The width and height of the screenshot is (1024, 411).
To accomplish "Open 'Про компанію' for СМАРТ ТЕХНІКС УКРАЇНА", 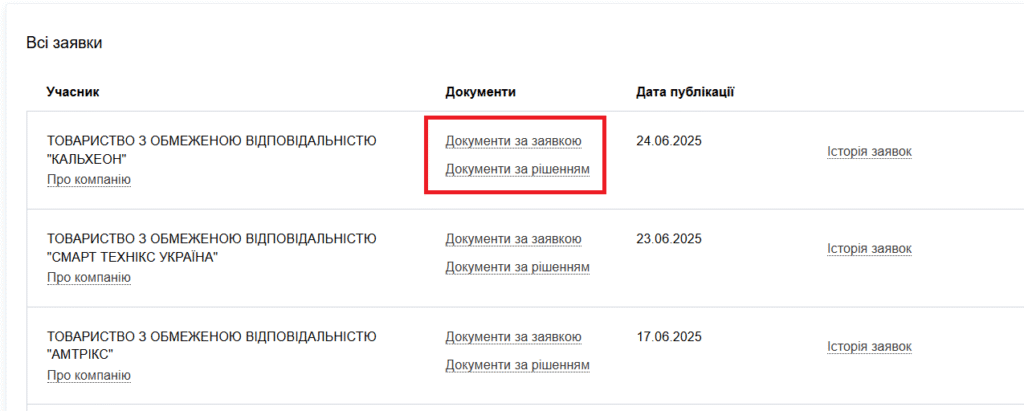I will [88, 277].
